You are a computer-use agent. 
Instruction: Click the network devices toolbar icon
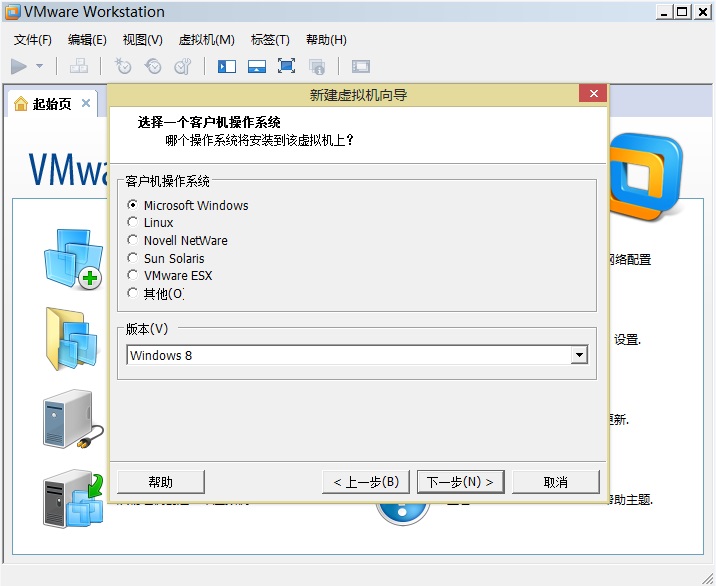(x=79, y=67)
